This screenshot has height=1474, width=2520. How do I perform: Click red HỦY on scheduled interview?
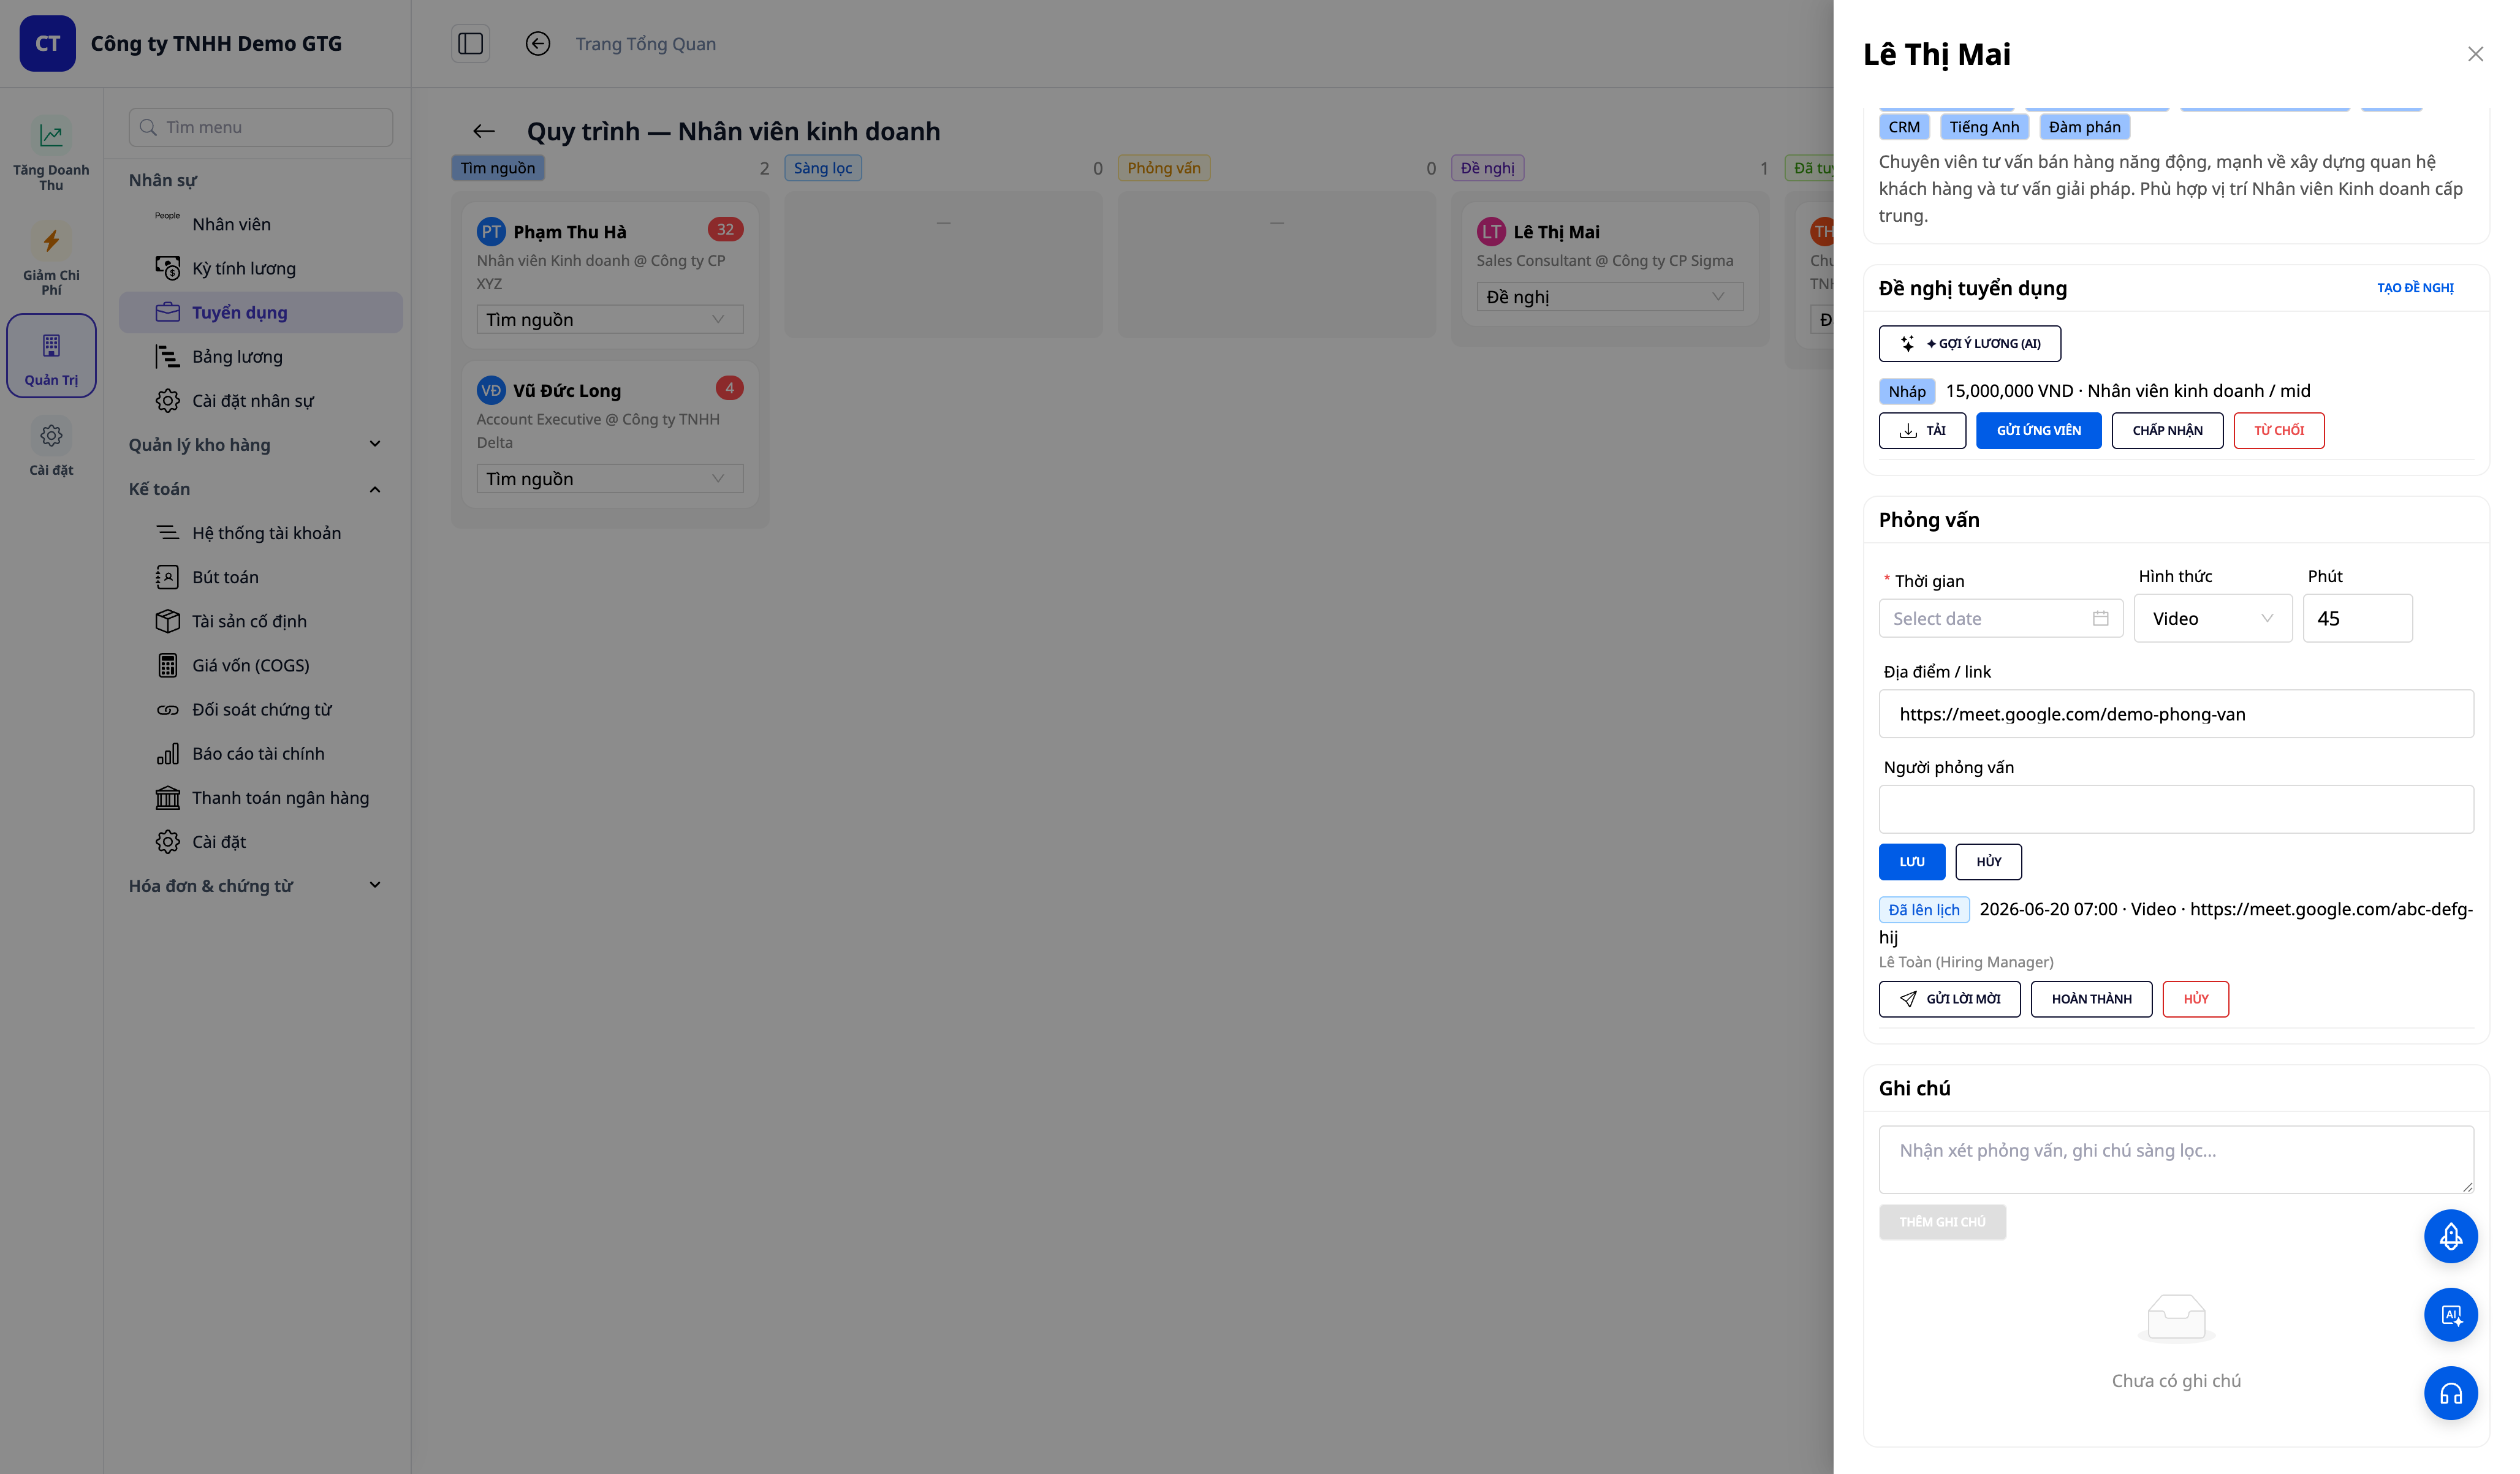pyautogui.click(x=2195, y=998)
